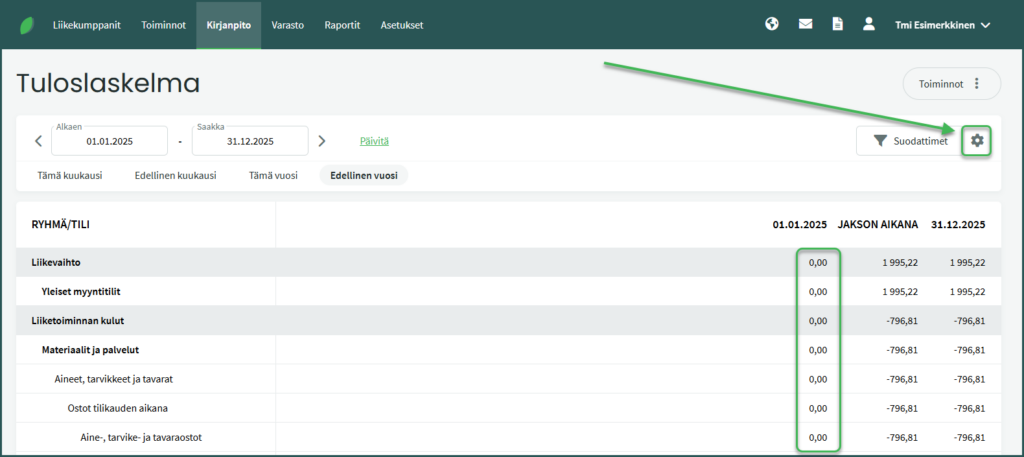Select the Edellinen vuosi period chip
The height and width of the screenshot is (457, 1024).
363,175
